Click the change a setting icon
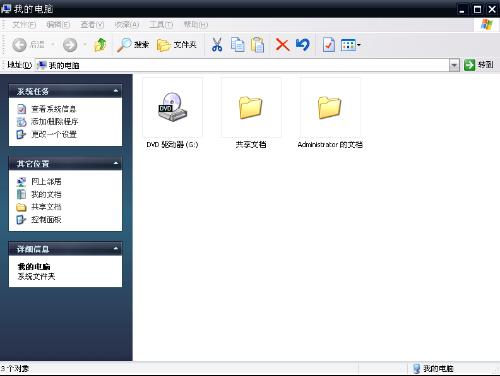The height and width of the screenshot is (376, 500). click(x=21, y=134)
